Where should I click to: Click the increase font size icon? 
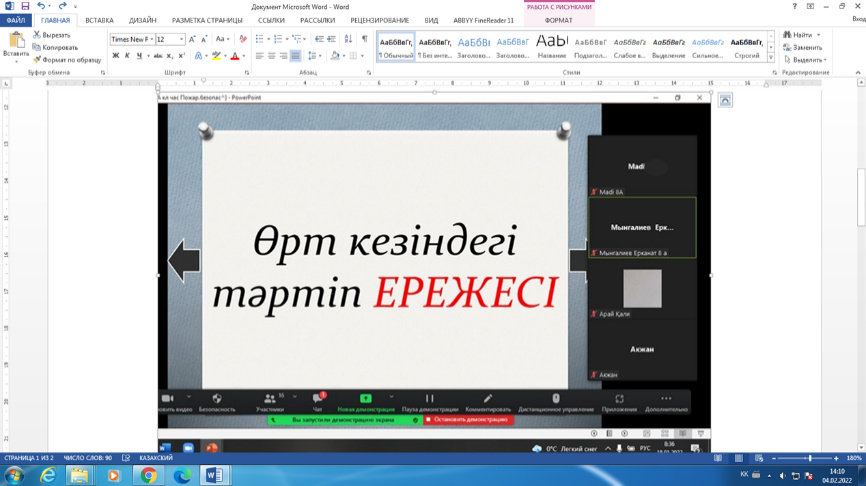pyautogui.click(x=192, y=39)
